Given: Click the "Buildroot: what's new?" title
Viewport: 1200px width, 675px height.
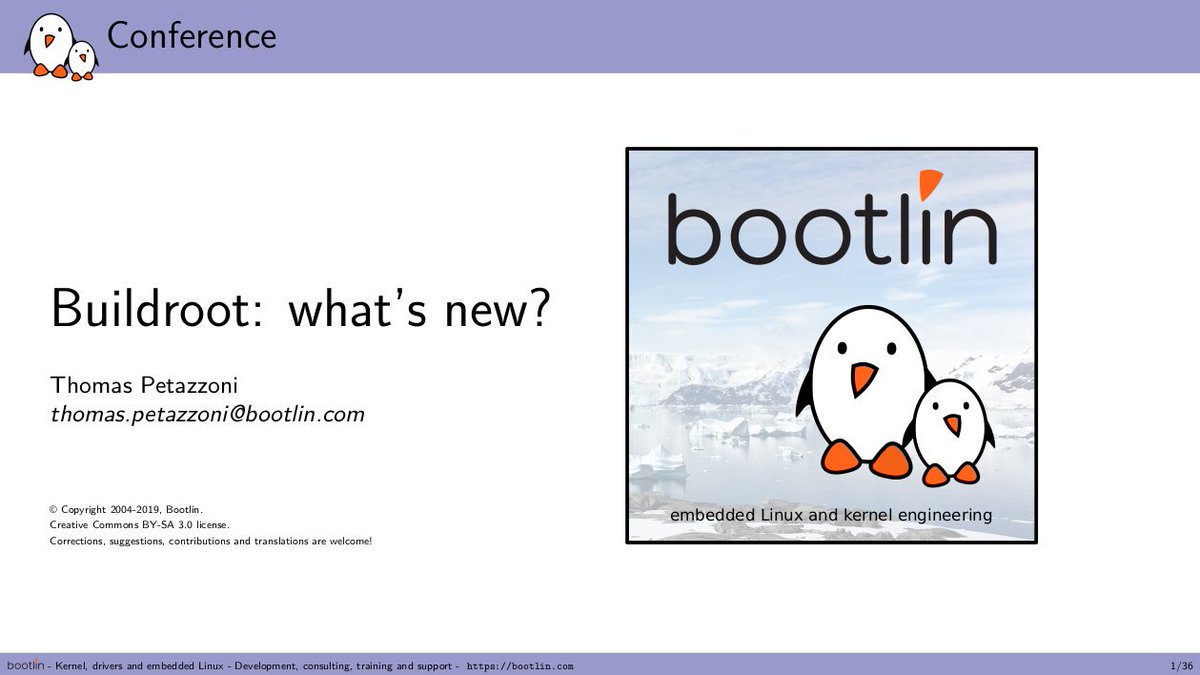Looking at the screenshot, I should pyautogui.click(x=300, y=309).
